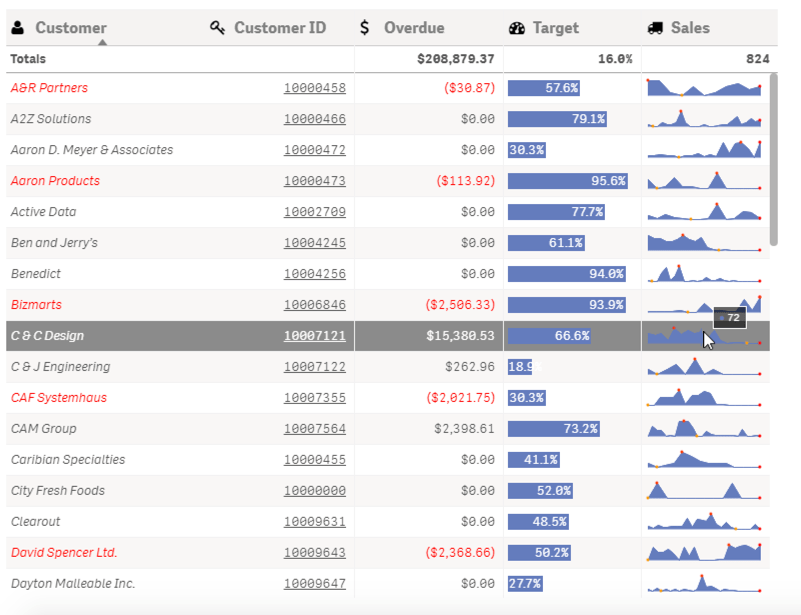Click the City Fresh Foods sales sparkline
This screenshot has width=801, height=615.
click(x=704, y=490)
